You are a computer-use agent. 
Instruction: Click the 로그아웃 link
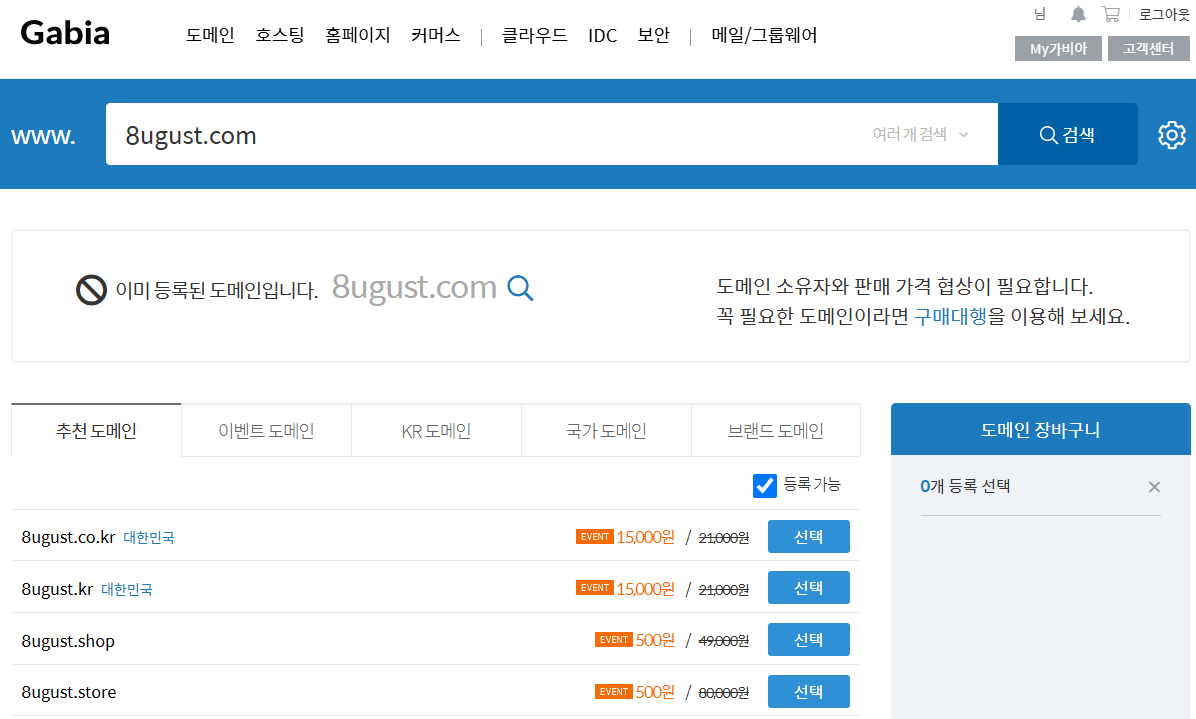coord(1164,14)
